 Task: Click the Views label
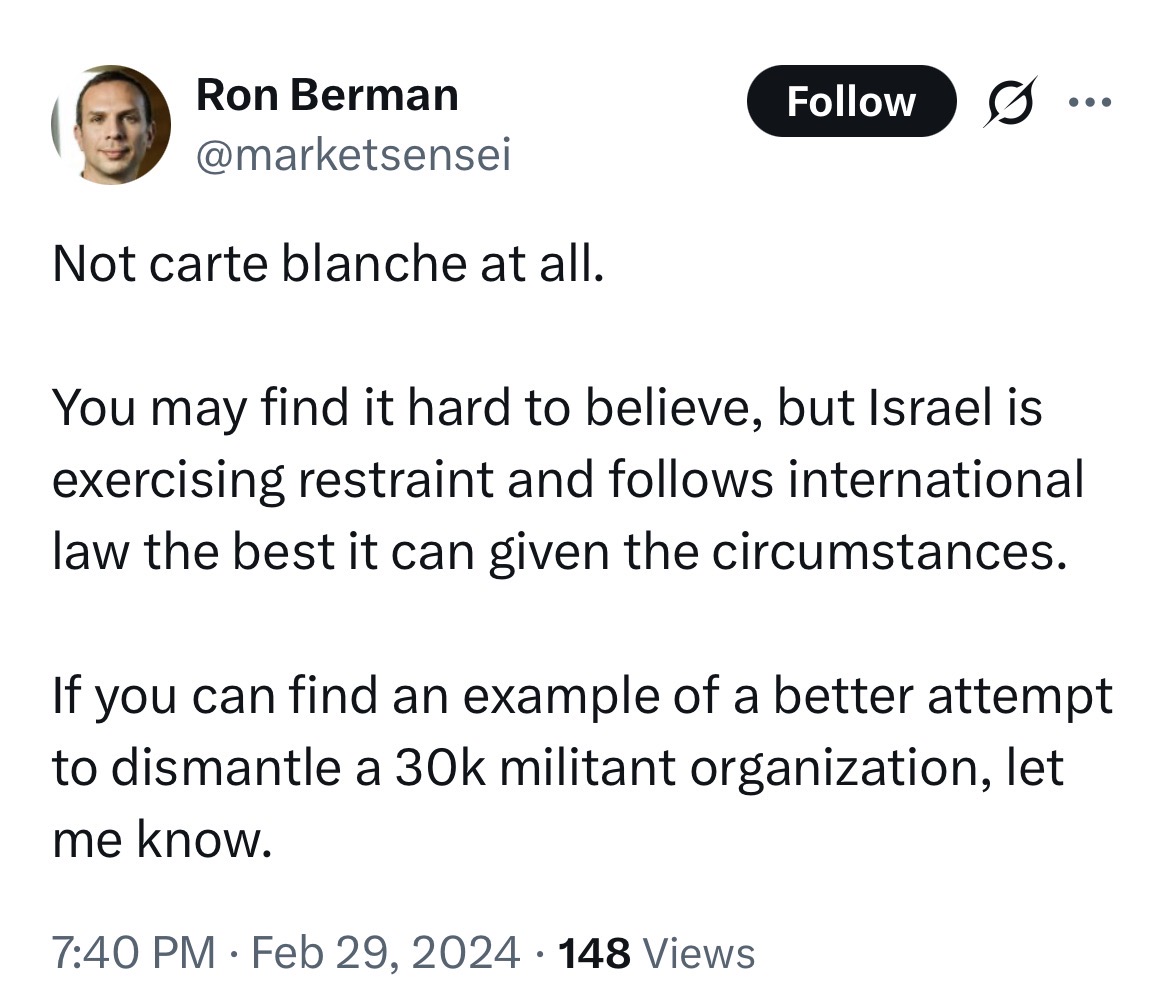coord(698,953)
